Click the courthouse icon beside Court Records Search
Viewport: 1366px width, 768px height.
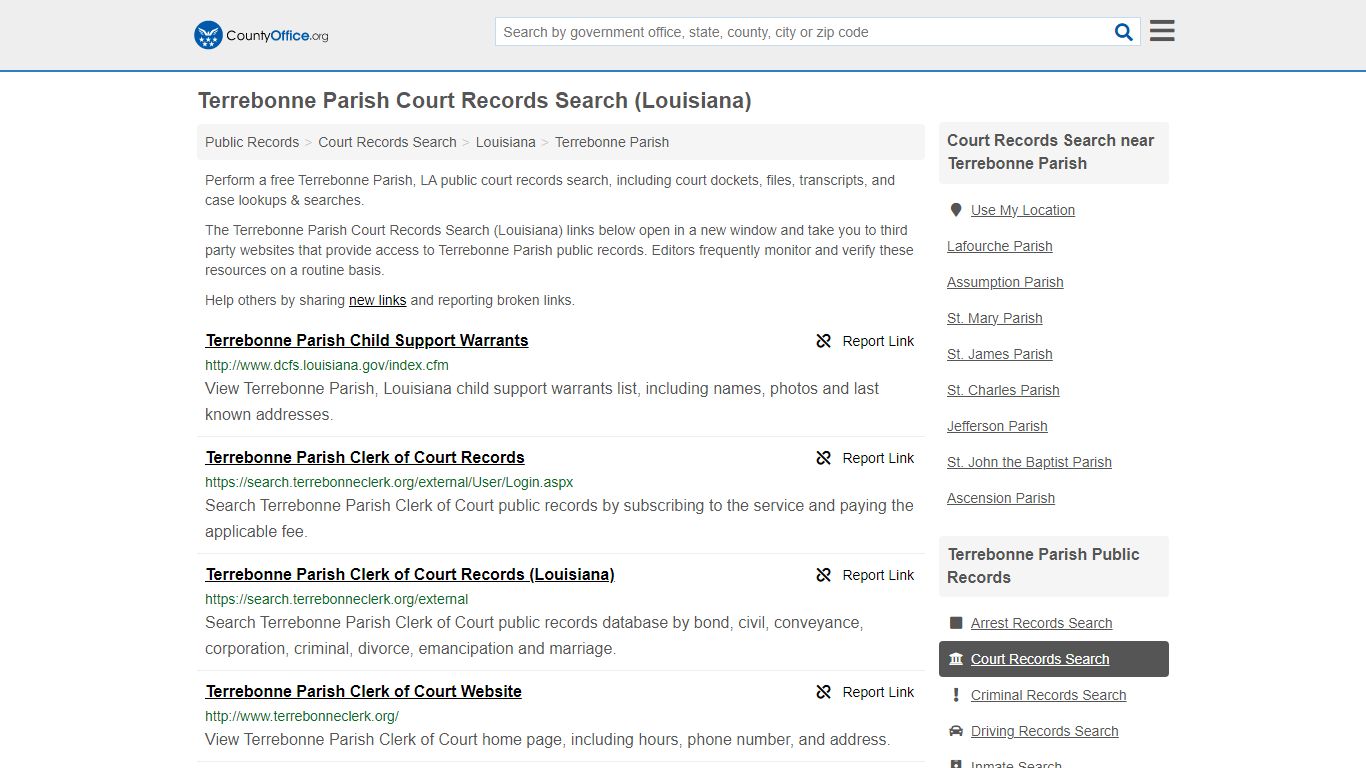click(x=956, y=659)
